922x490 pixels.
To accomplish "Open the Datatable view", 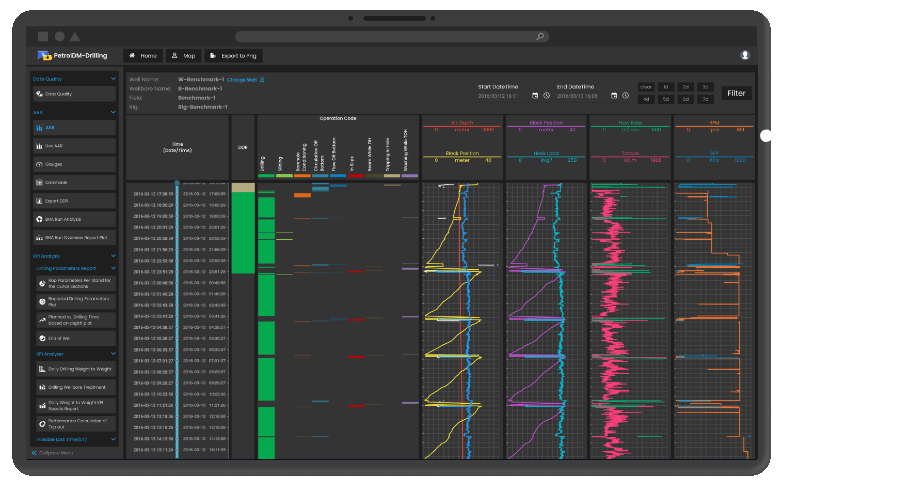I will (x=74, y=182).
